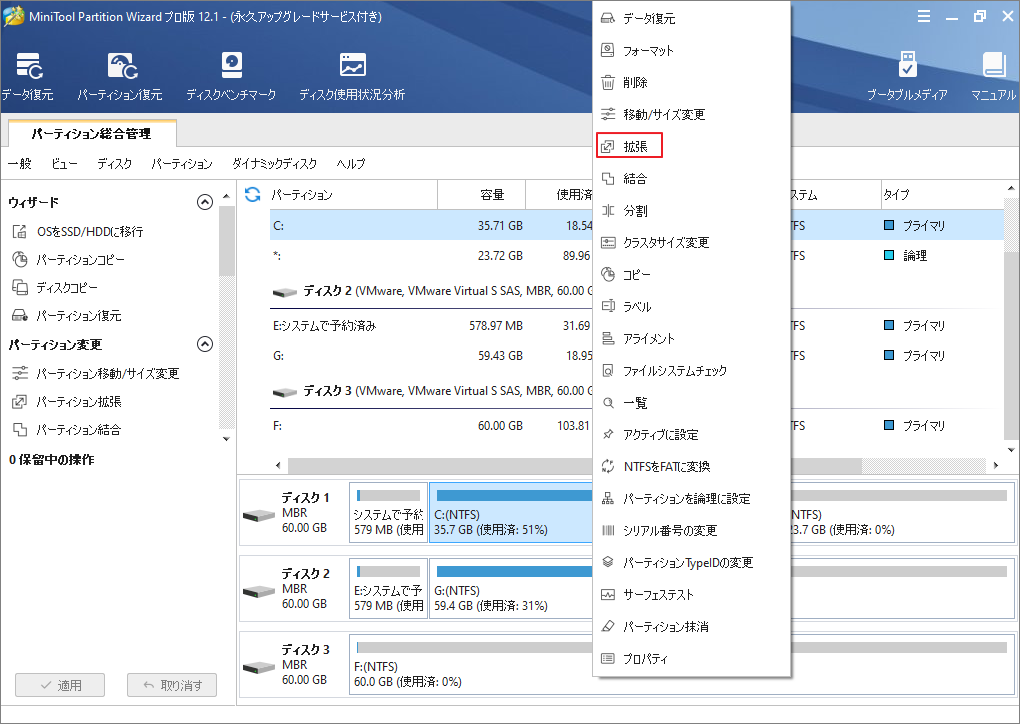Open the マニュアル icon
The image size is (1020, 724).
[x=993, y=67]
